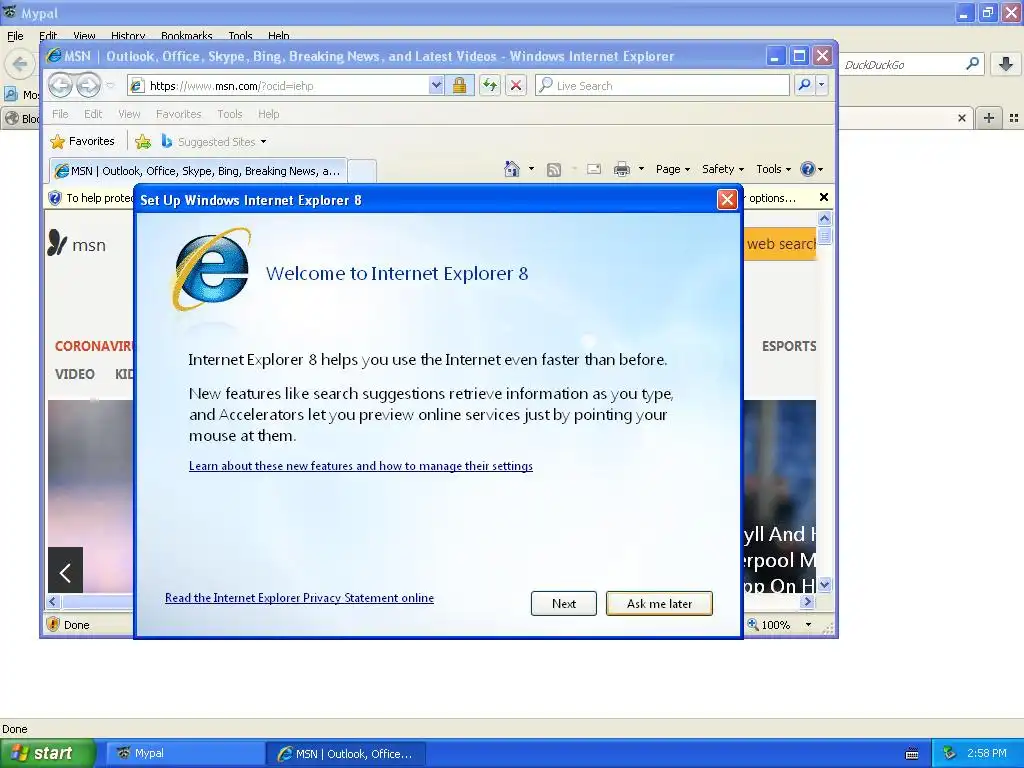The image size is (1024, 768).
Task: Open the Safety dropdown menu
Action: 723,169
